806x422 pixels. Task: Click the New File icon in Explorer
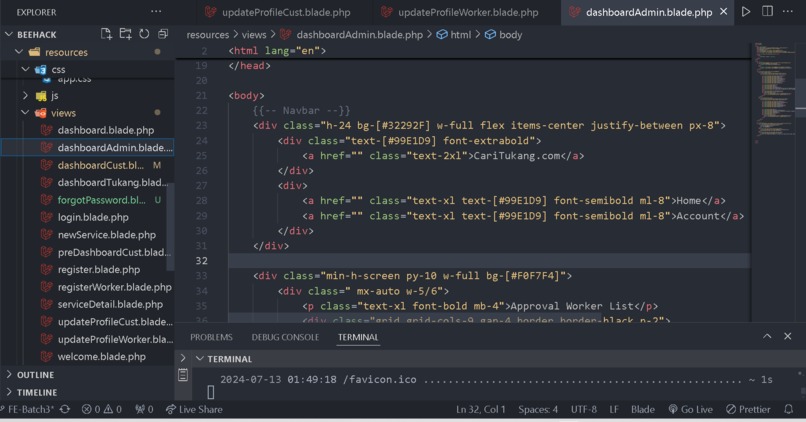tap(106, 34)
